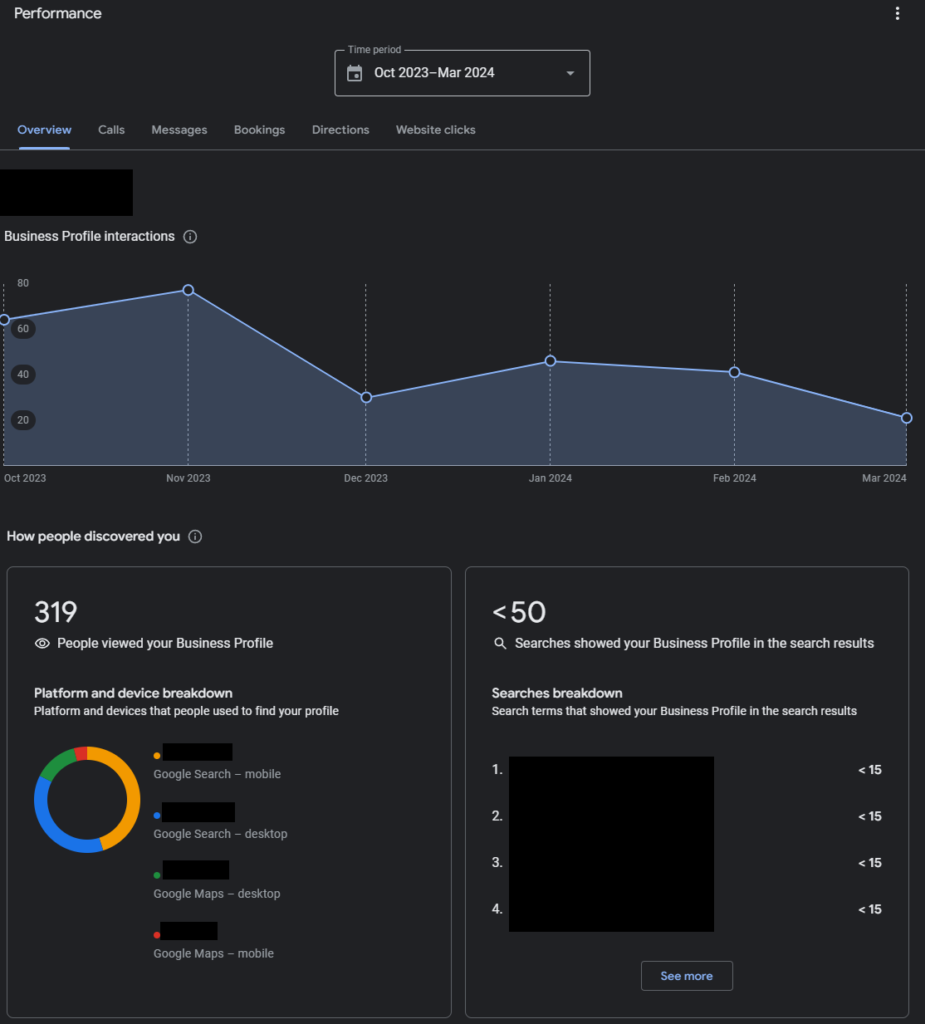This screenshot has width=925, height=1024.
Task: Click the blue legend dot for Search desktop
Action: coord(157,816)
